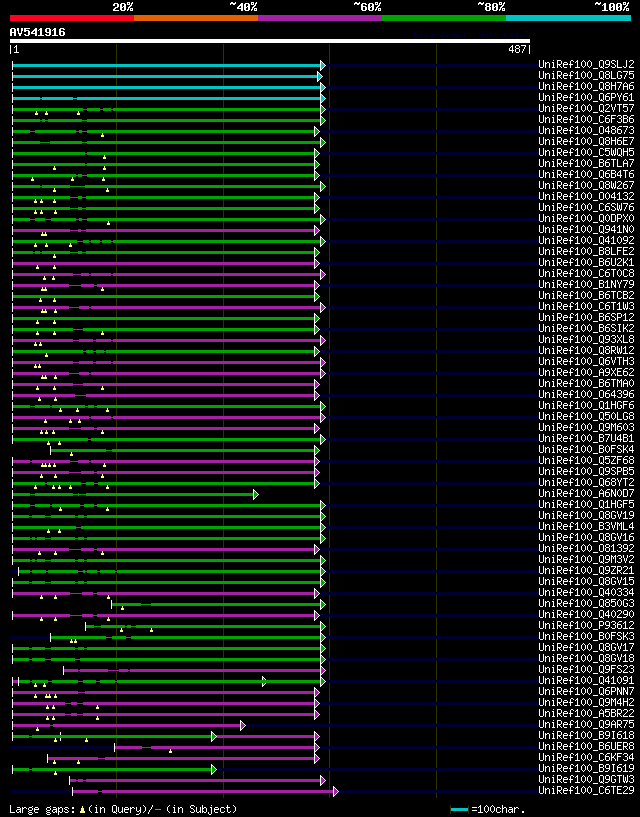Click the query end position 487
Viewport: 640px width, 817px height.
point(517,49)
